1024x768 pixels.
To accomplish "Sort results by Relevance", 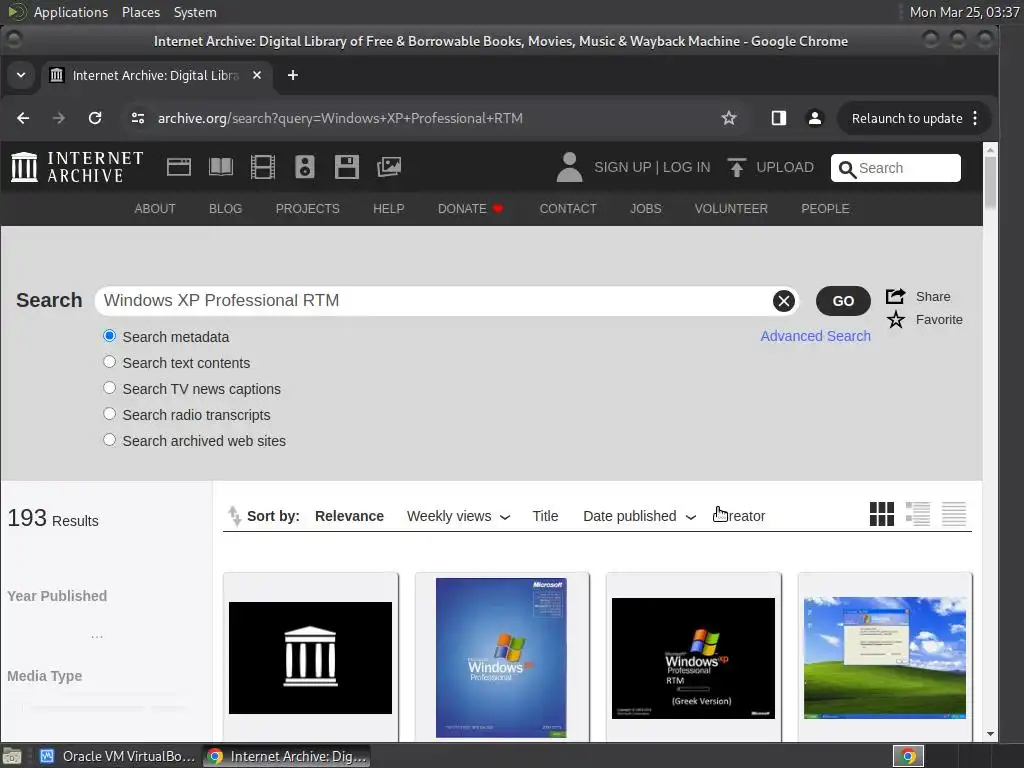I will point(349,516).
